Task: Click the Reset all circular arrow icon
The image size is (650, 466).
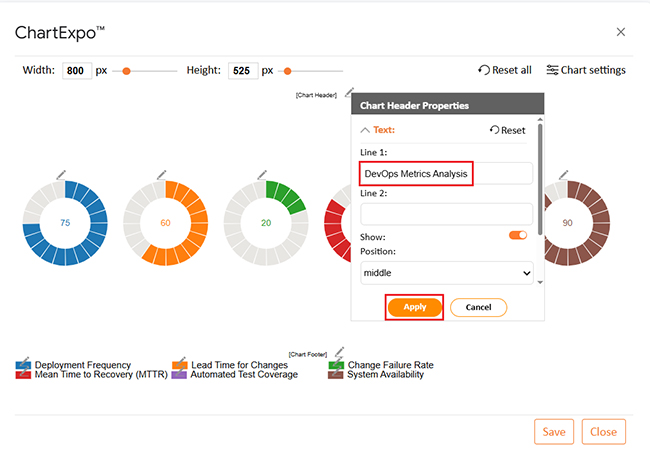Action: tap(484, 70)
